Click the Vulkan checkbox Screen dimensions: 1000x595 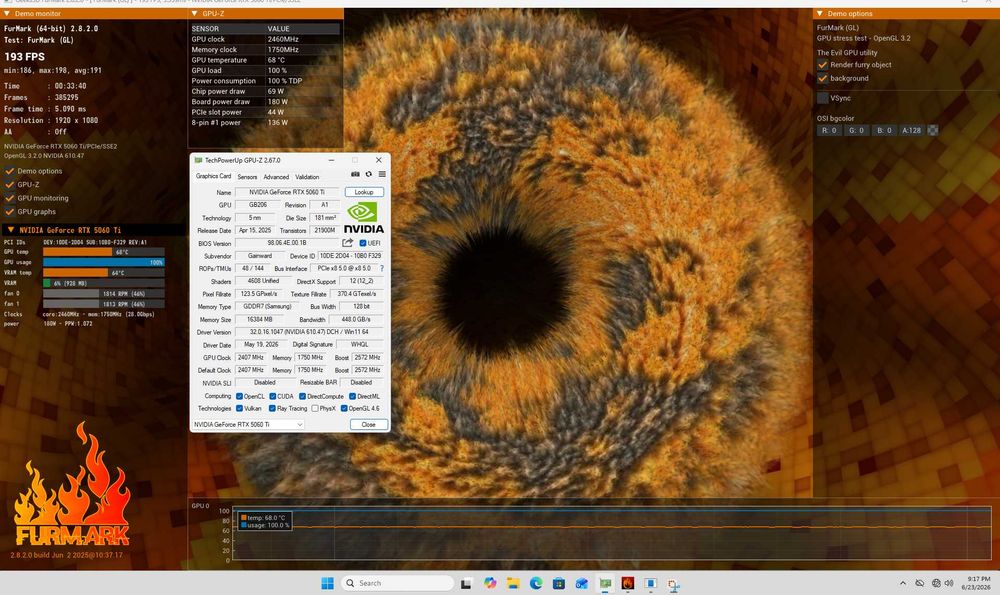[239, 408]
